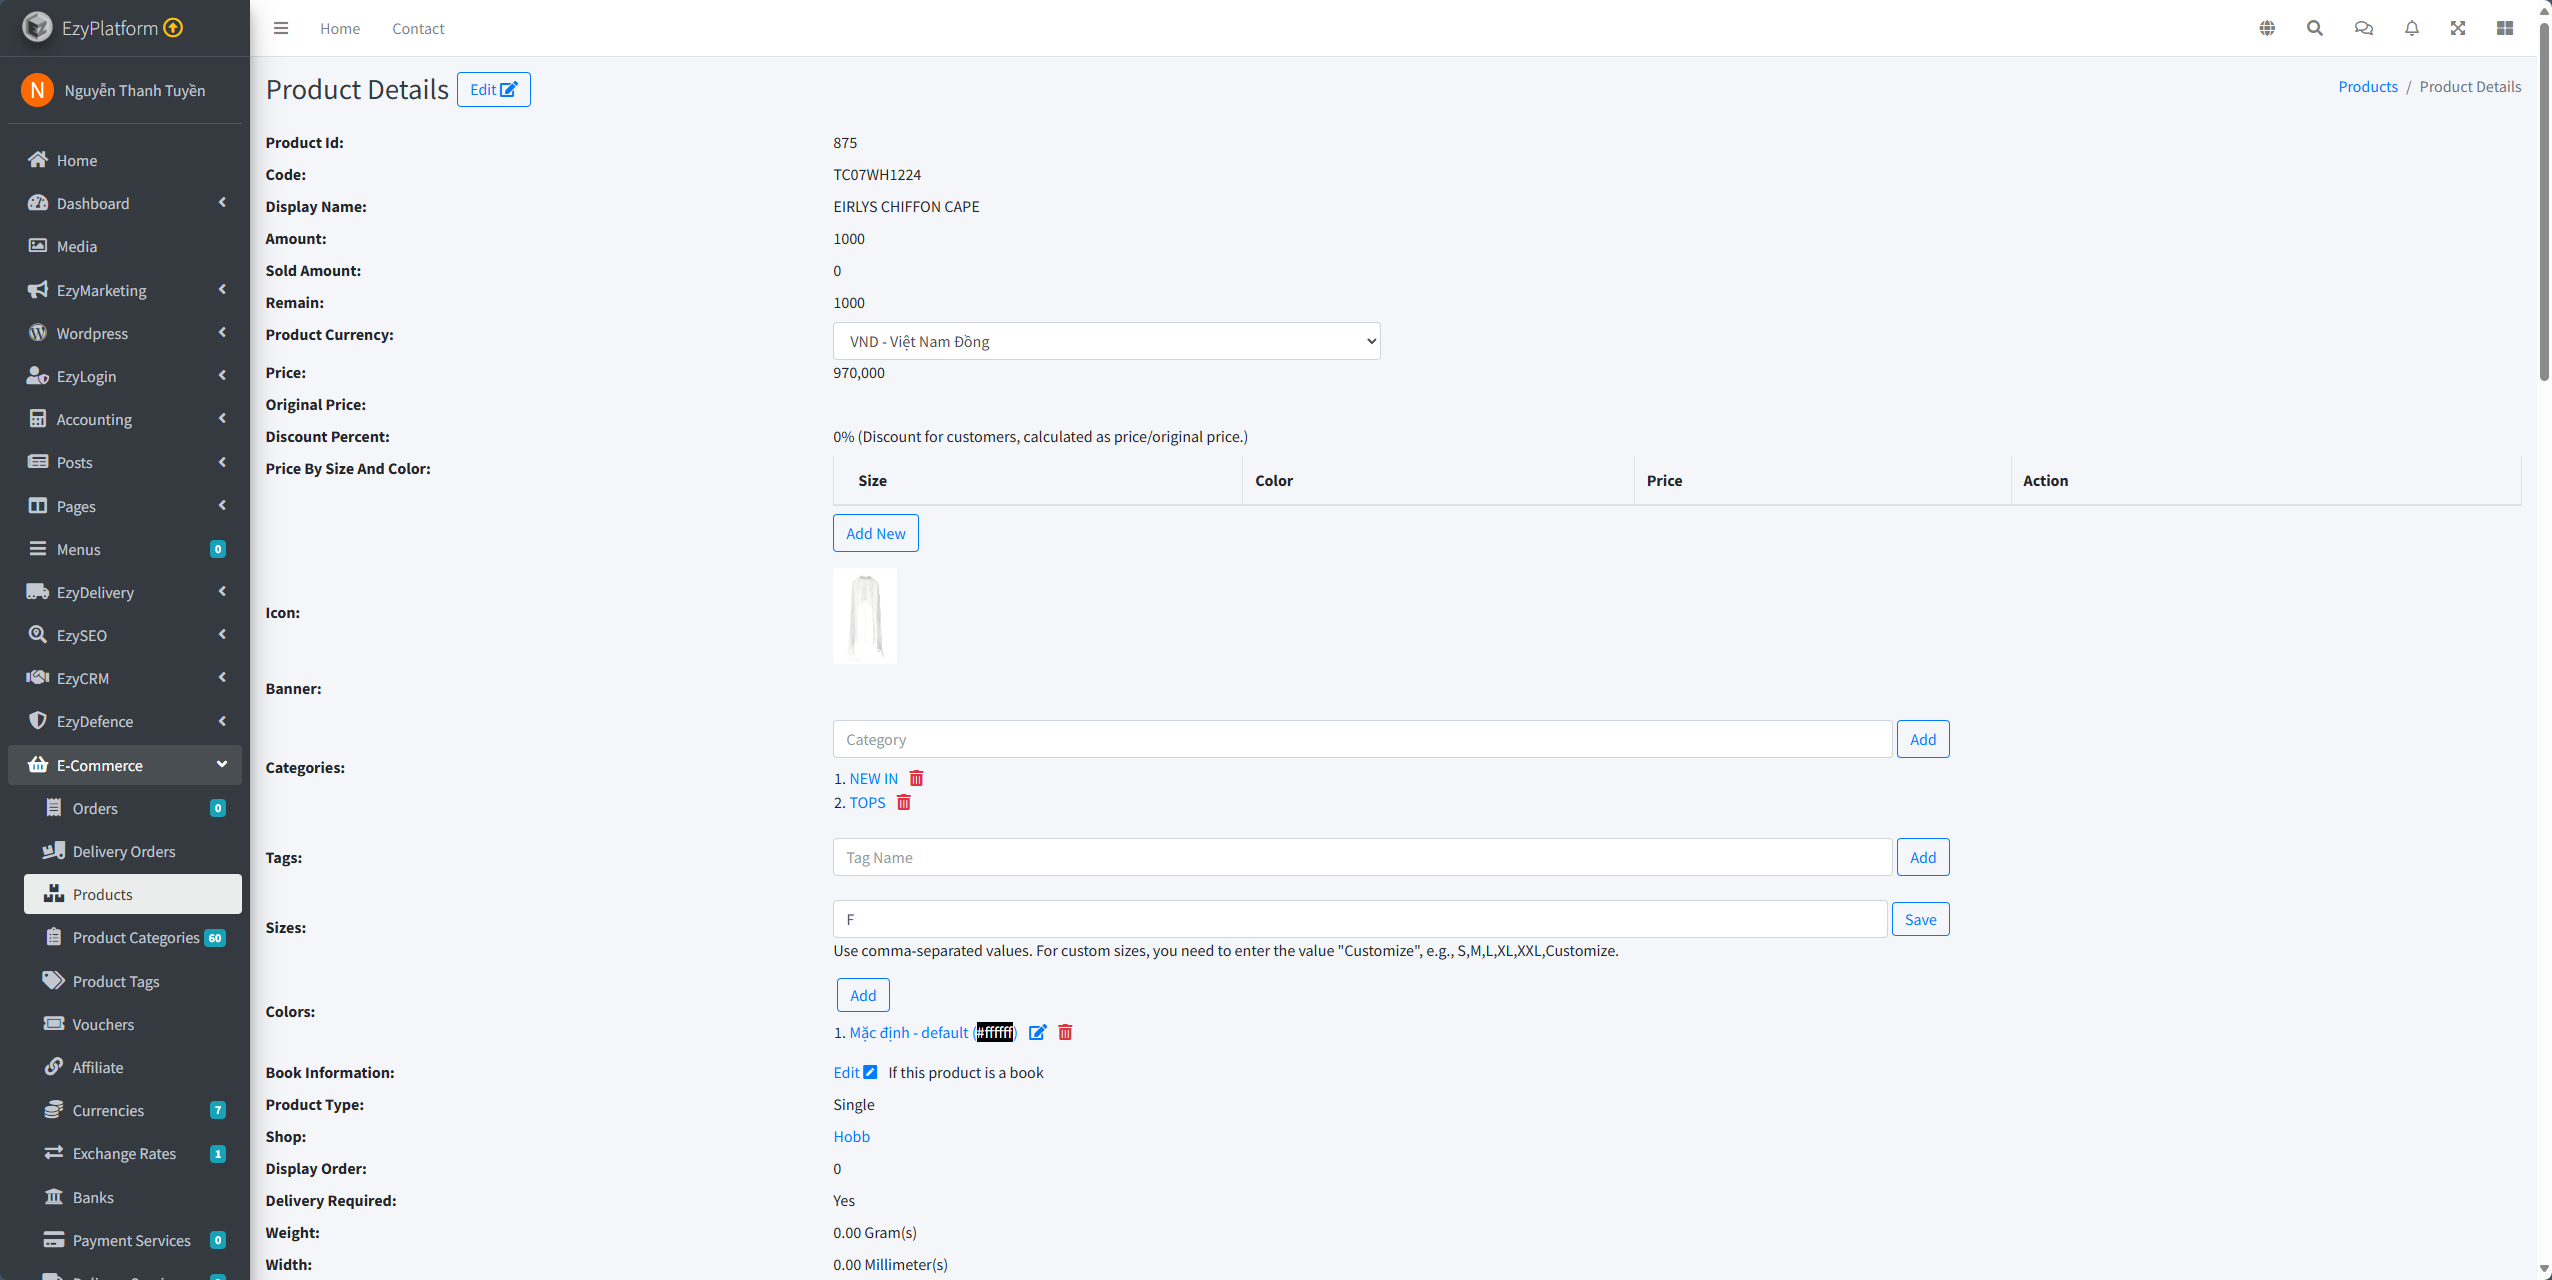The image size is (2552, 1280).
Task: Click the search magnifier icon
Action: (2315, 28)
